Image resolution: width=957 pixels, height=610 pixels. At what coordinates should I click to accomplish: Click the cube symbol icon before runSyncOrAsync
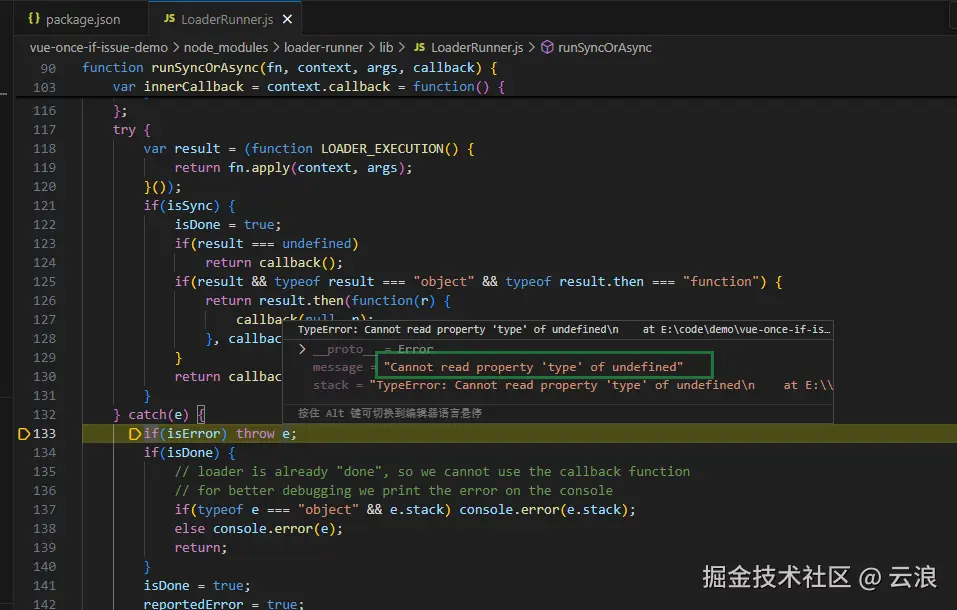coord(547,47)
